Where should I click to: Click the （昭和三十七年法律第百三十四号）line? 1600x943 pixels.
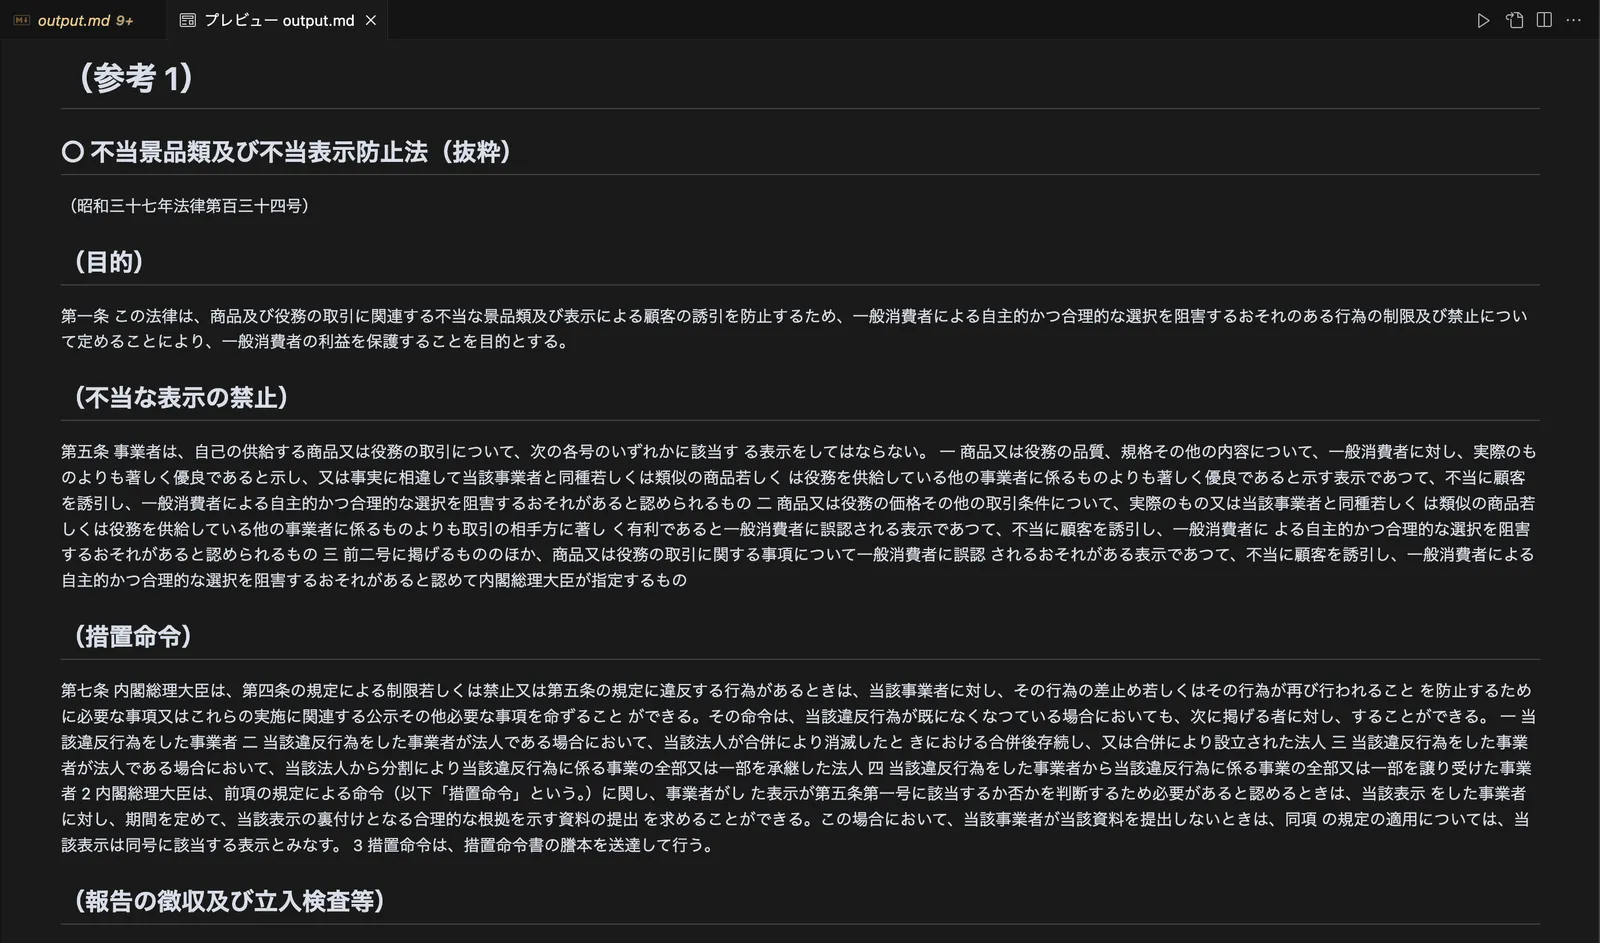point(188,206)
